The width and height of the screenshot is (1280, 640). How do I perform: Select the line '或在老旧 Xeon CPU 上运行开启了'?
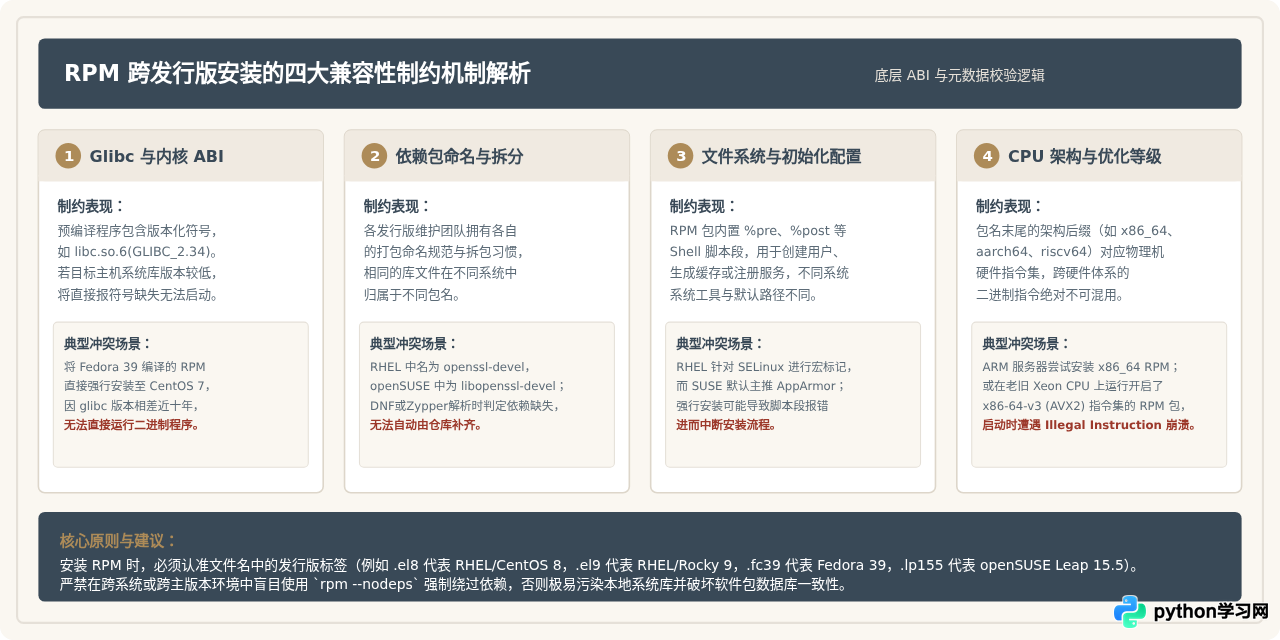coord(1073,385)
